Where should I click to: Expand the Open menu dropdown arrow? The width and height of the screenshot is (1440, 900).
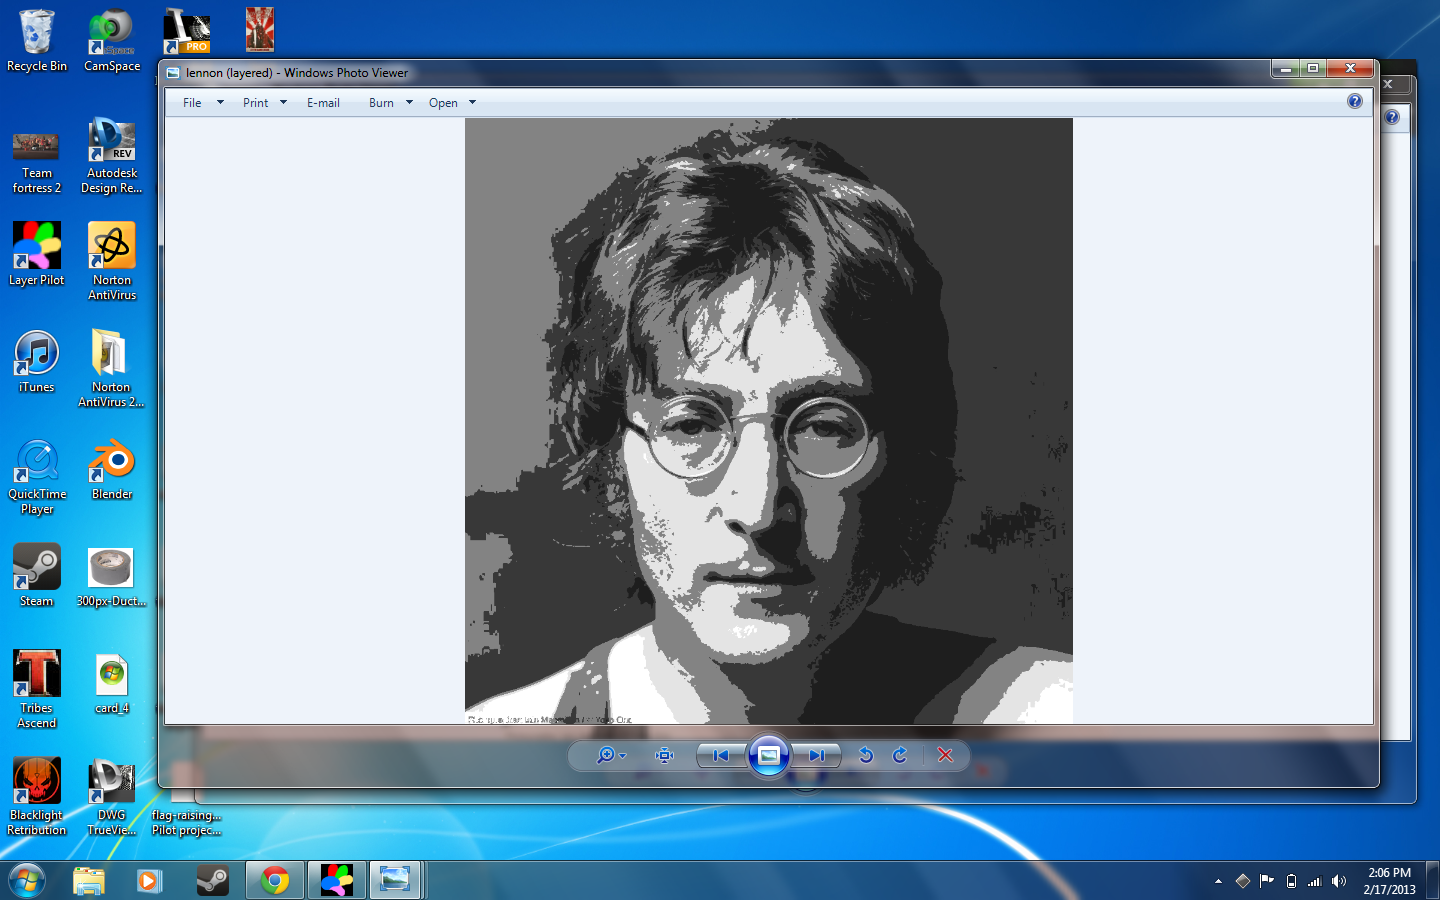(470, 102)
